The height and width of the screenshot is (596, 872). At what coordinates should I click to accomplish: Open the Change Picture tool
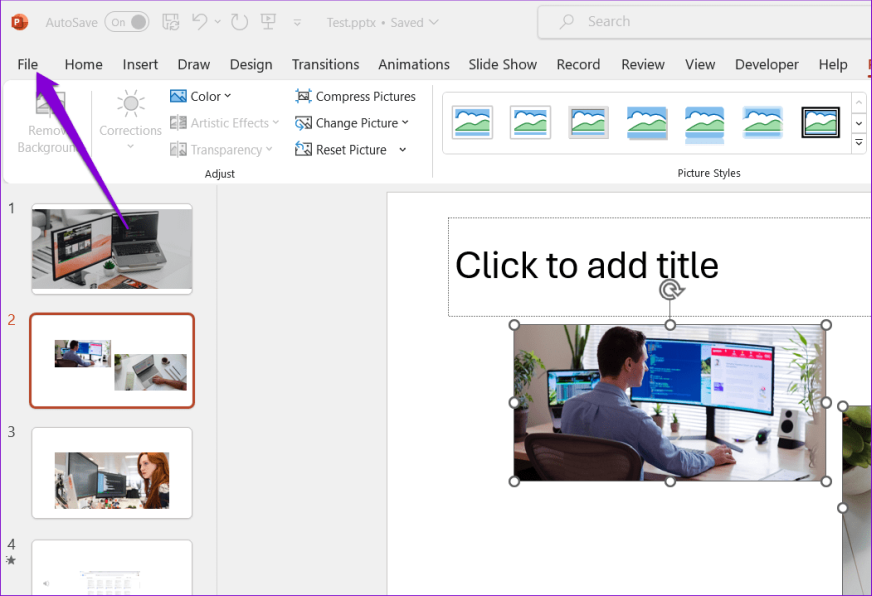(349, 122)
